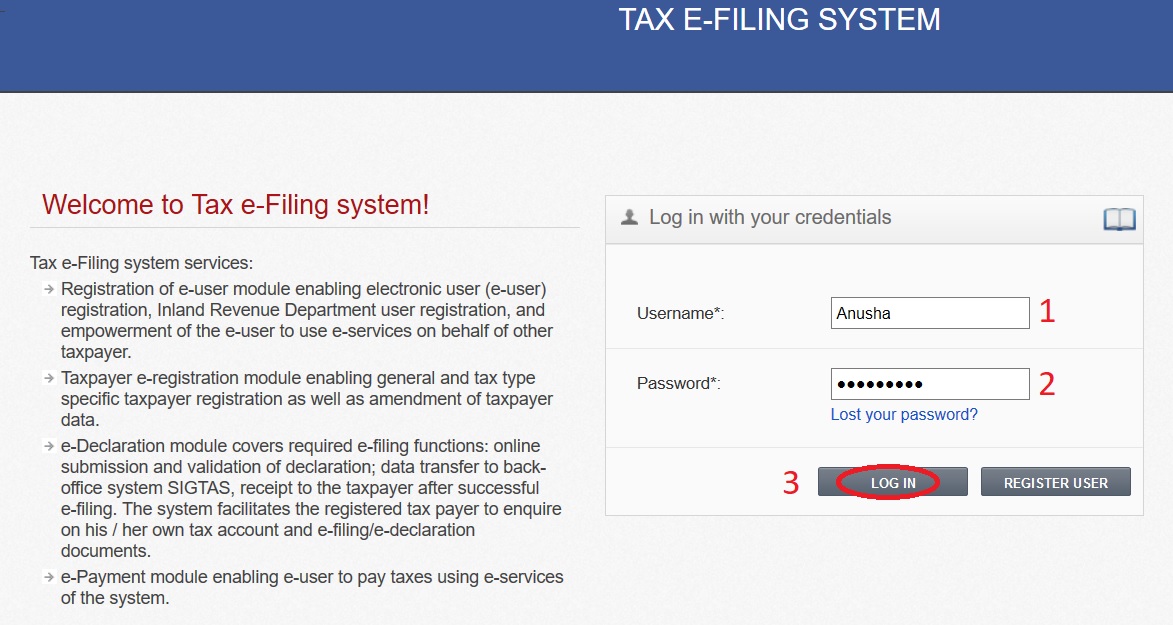Image resolution: width=1173 pixels, height=625 pixels.
Task: Click arrow bullet beside Taxpayer e-registration module
Action: pos(48,378)
